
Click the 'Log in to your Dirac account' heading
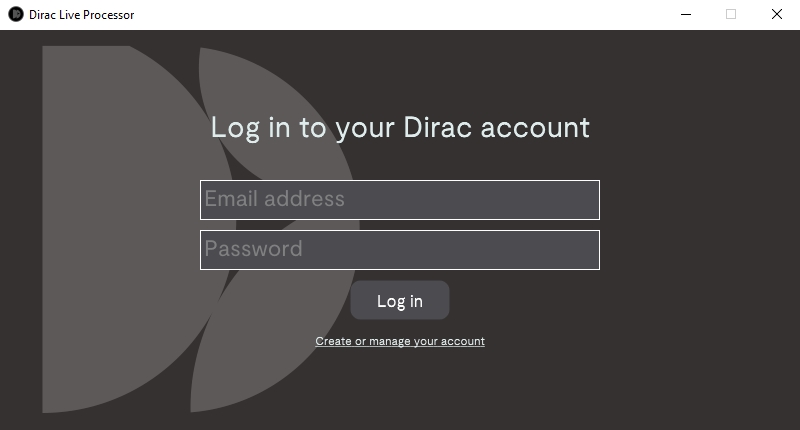point(400,128)
